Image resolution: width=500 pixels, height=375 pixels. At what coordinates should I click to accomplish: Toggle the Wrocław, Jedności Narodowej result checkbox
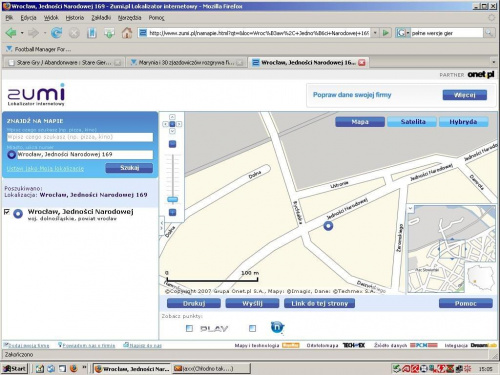6,212
